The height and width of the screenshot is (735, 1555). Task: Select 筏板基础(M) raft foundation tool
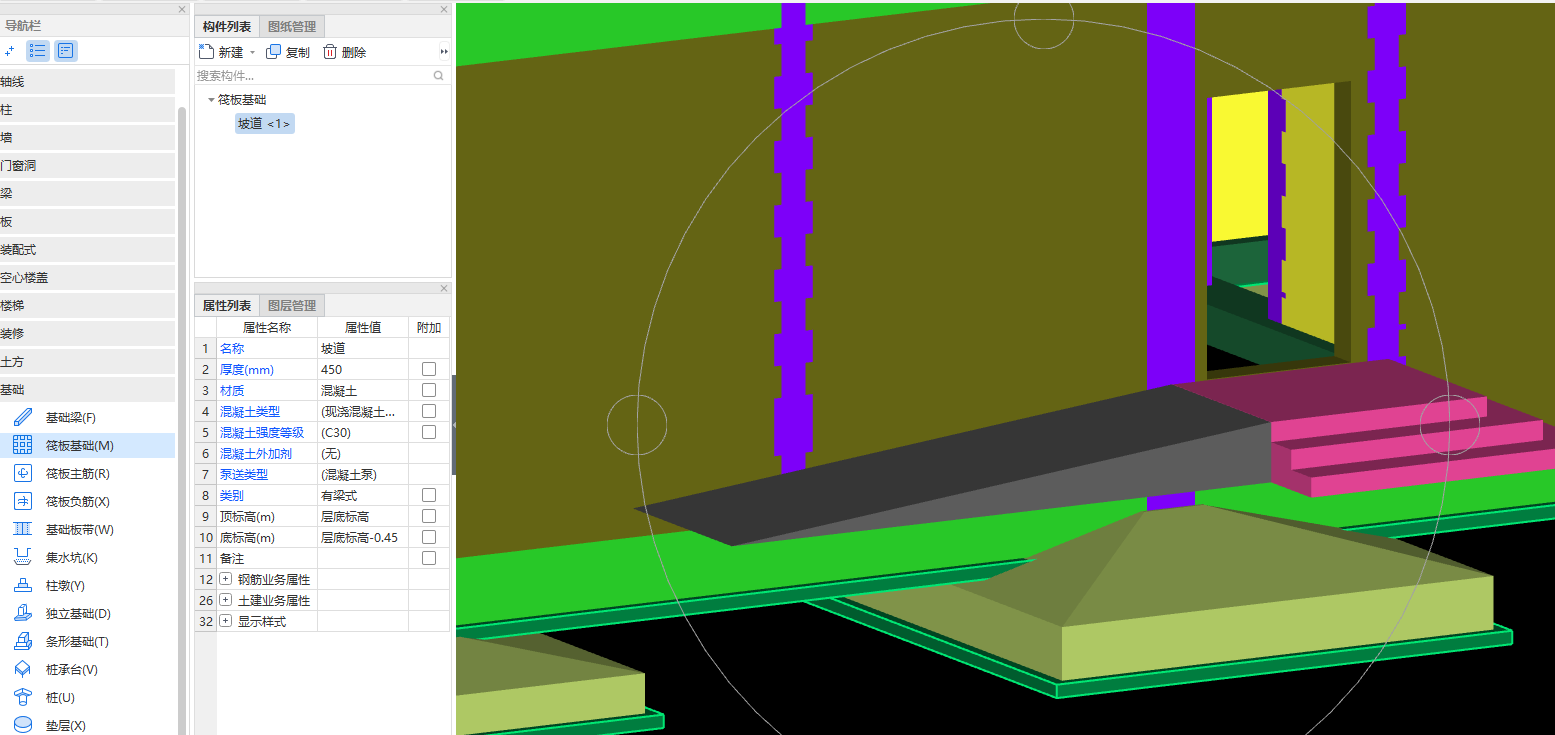[87, 445]
